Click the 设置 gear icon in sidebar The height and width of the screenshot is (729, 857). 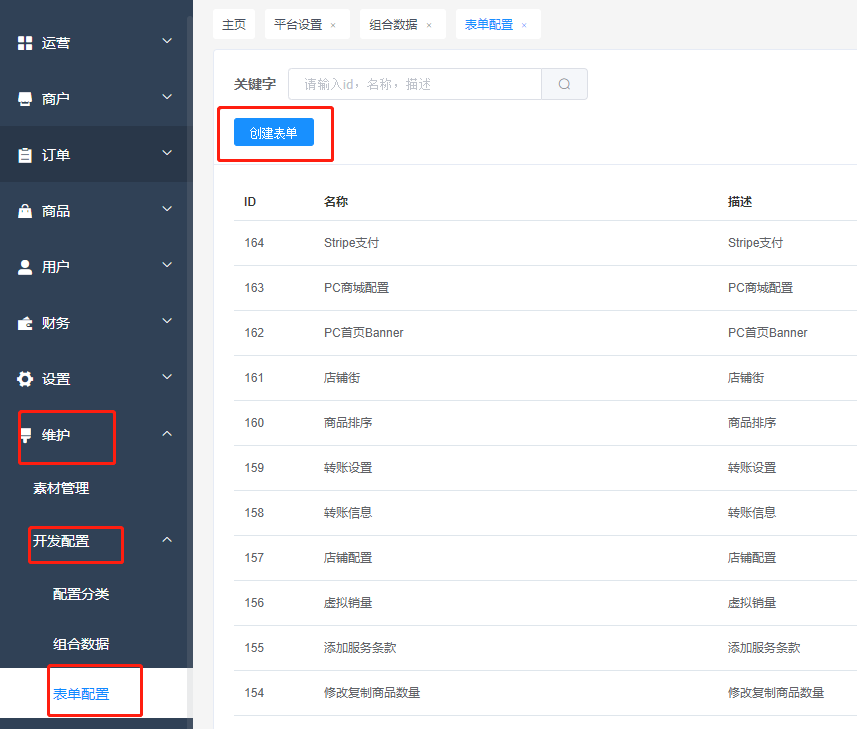[x=25, y=379]
